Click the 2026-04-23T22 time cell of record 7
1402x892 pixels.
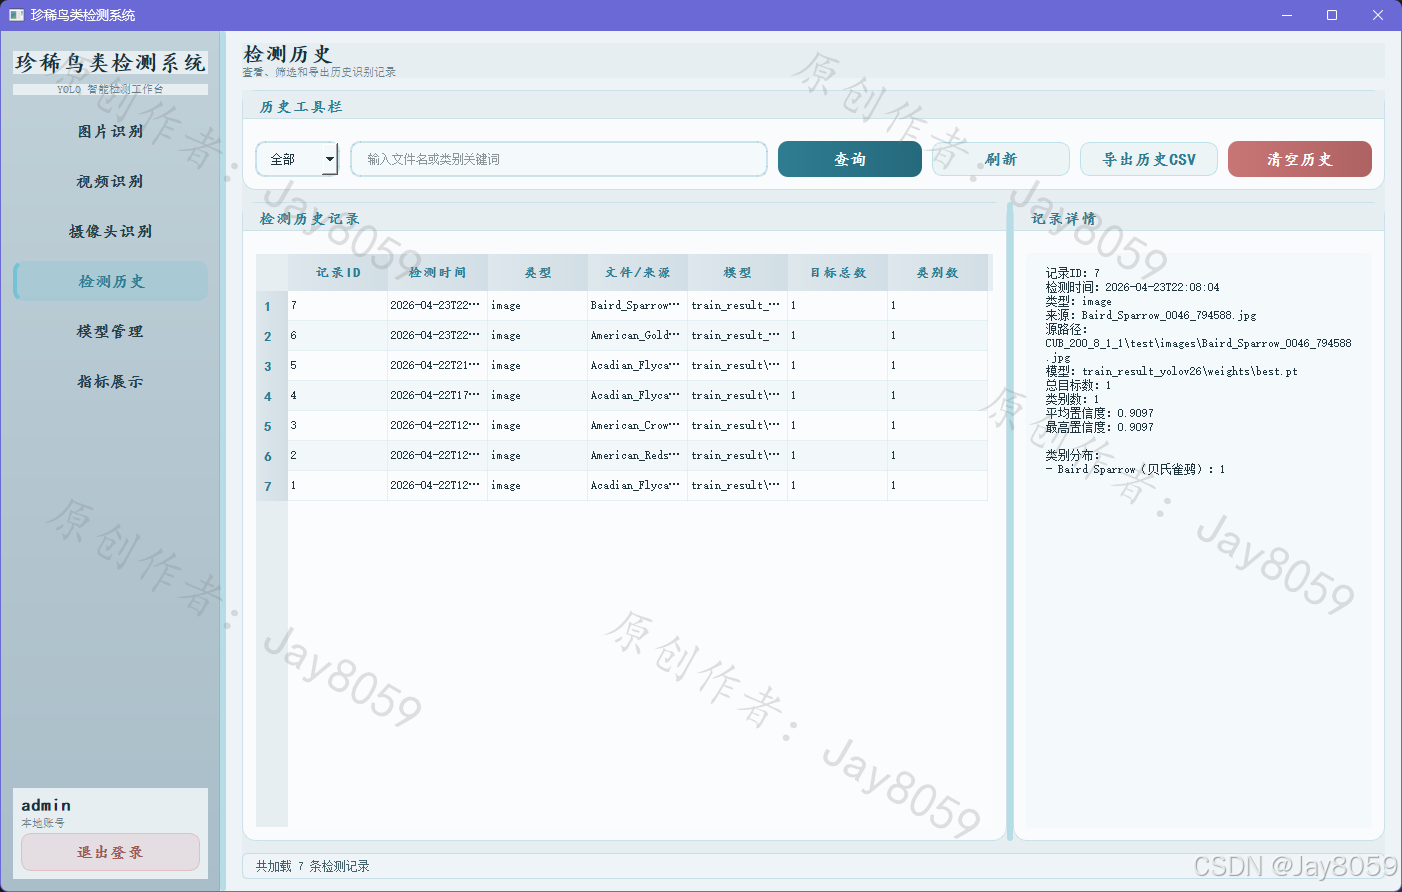(438, 306)
